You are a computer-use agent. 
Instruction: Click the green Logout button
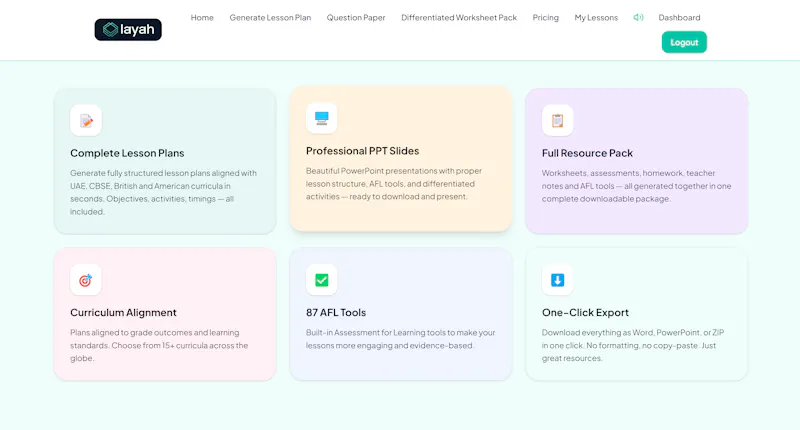click(x=684, y=42)
